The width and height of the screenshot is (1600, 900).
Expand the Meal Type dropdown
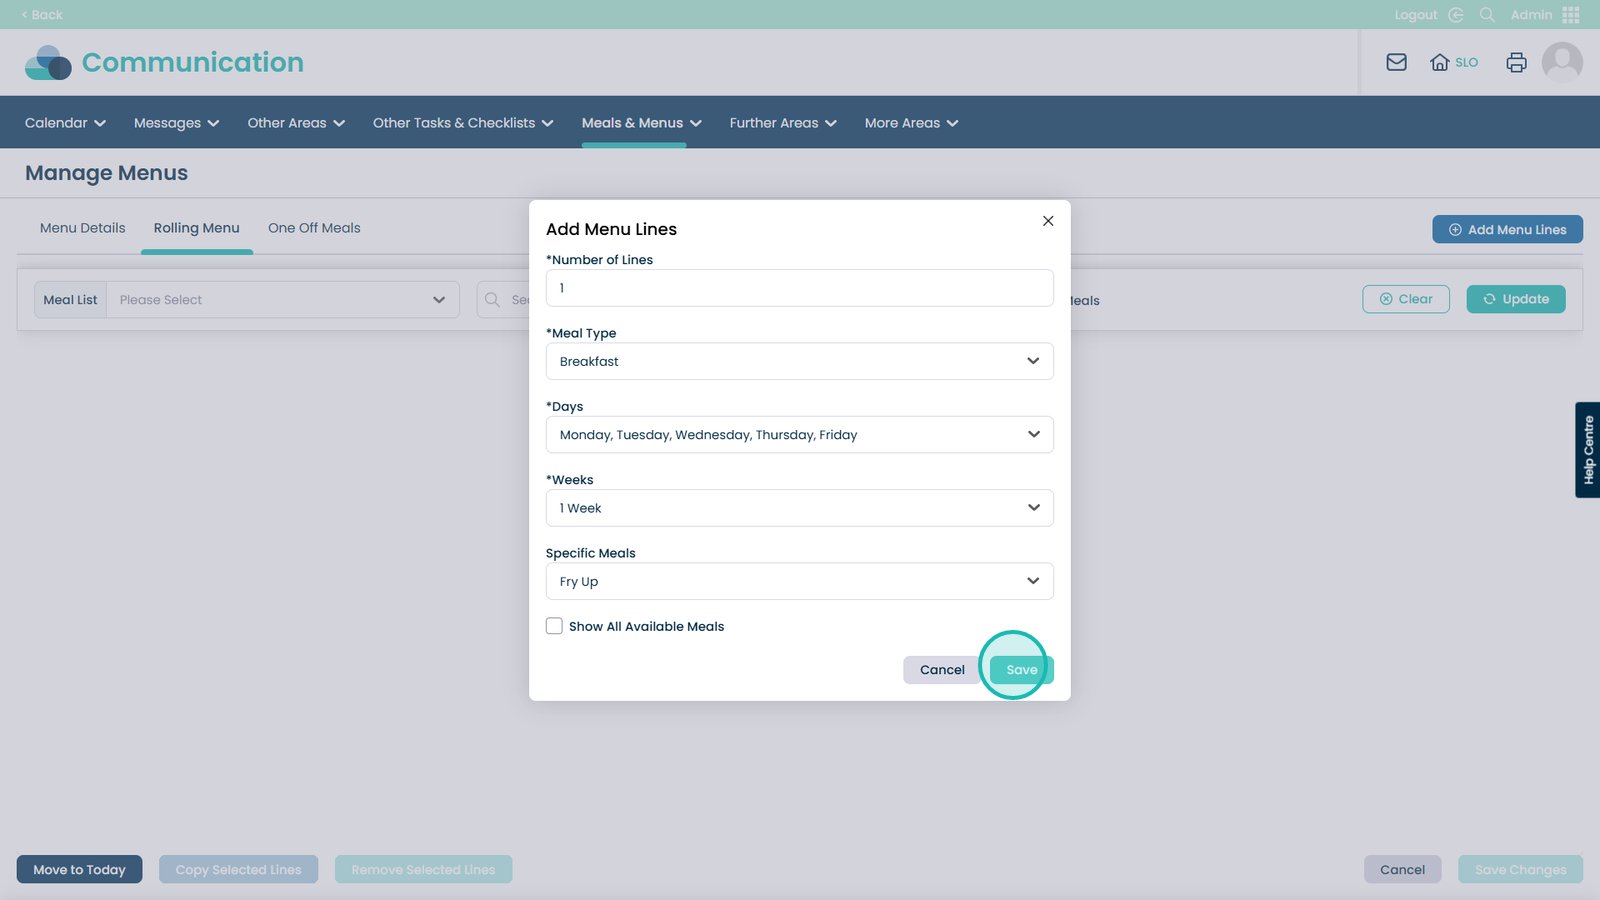pyautogui.click(x=799, y=361)
